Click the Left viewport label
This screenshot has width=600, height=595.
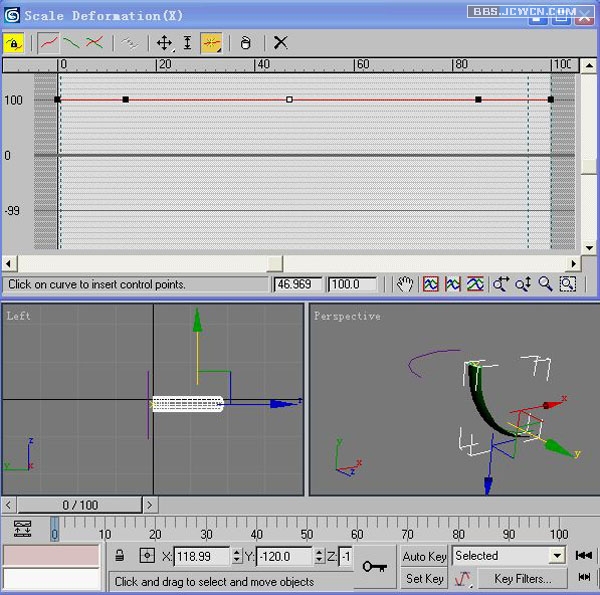[x=18, y=316]
